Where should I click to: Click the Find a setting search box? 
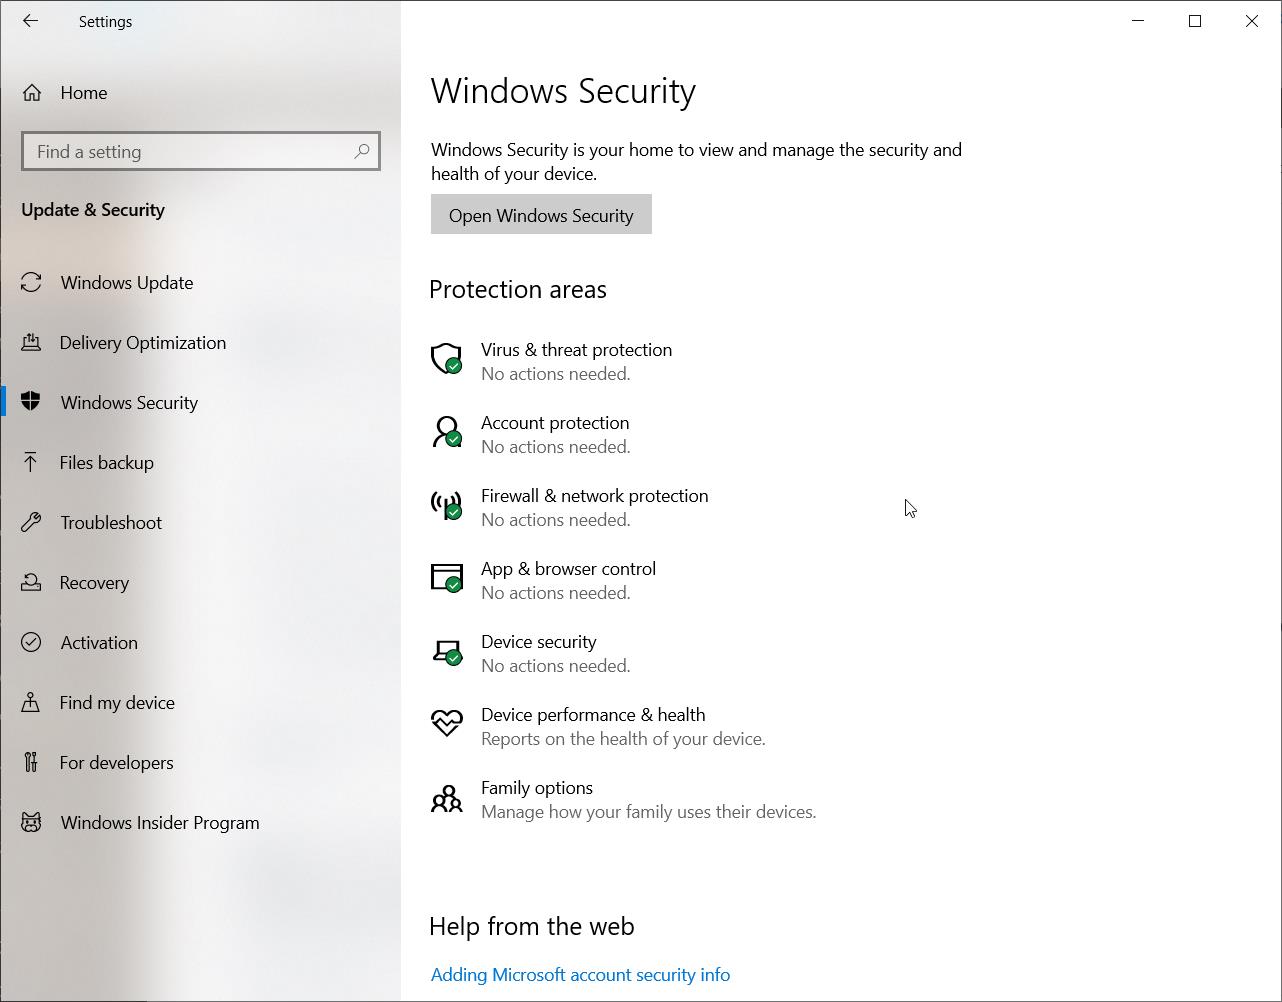click(x=200, y=151)
